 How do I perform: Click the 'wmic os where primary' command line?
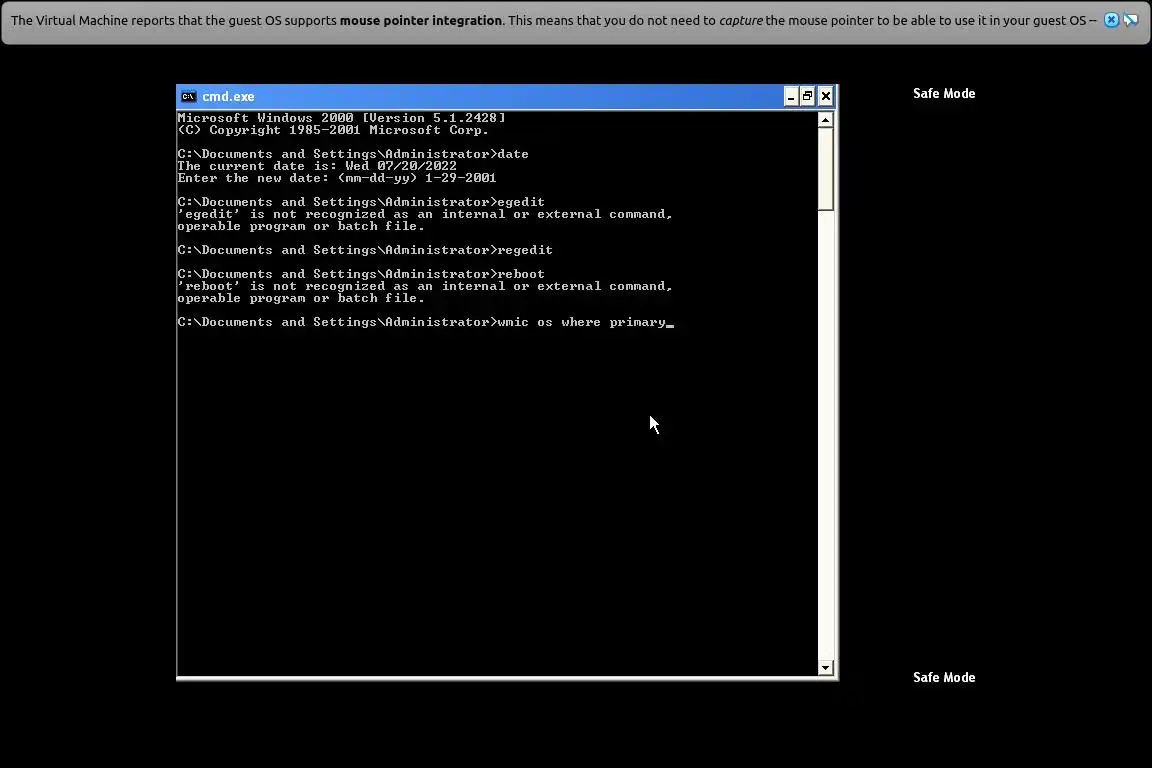424,322
